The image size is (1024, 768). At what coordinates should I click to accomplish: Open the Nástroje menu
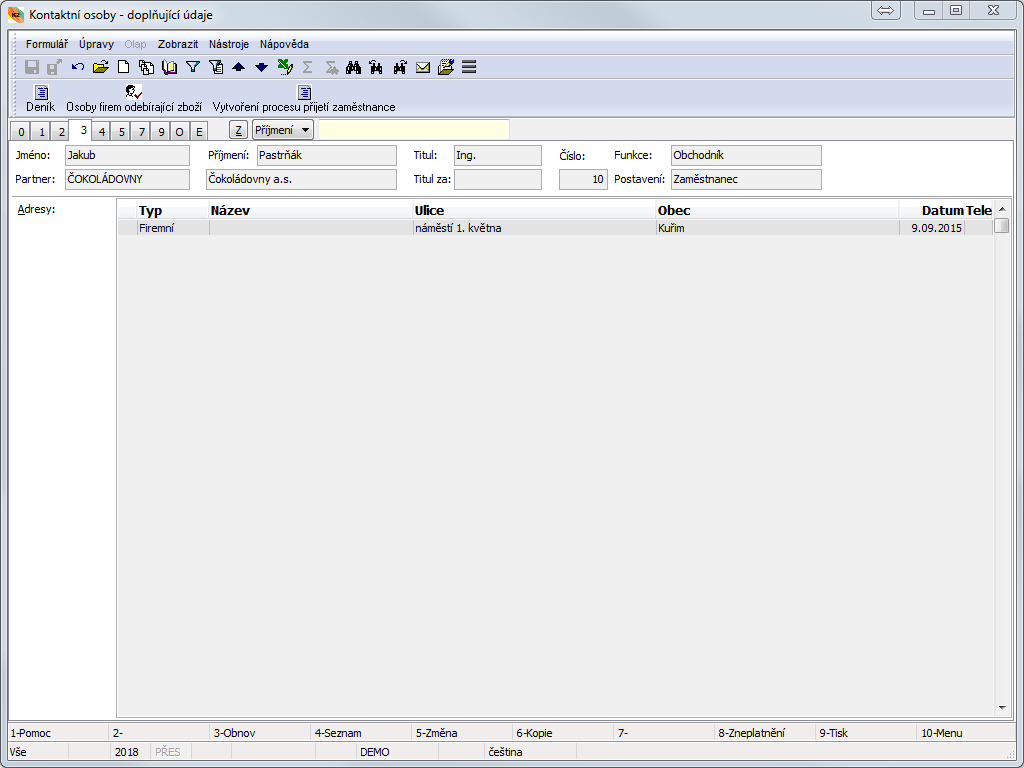[228, 44]
